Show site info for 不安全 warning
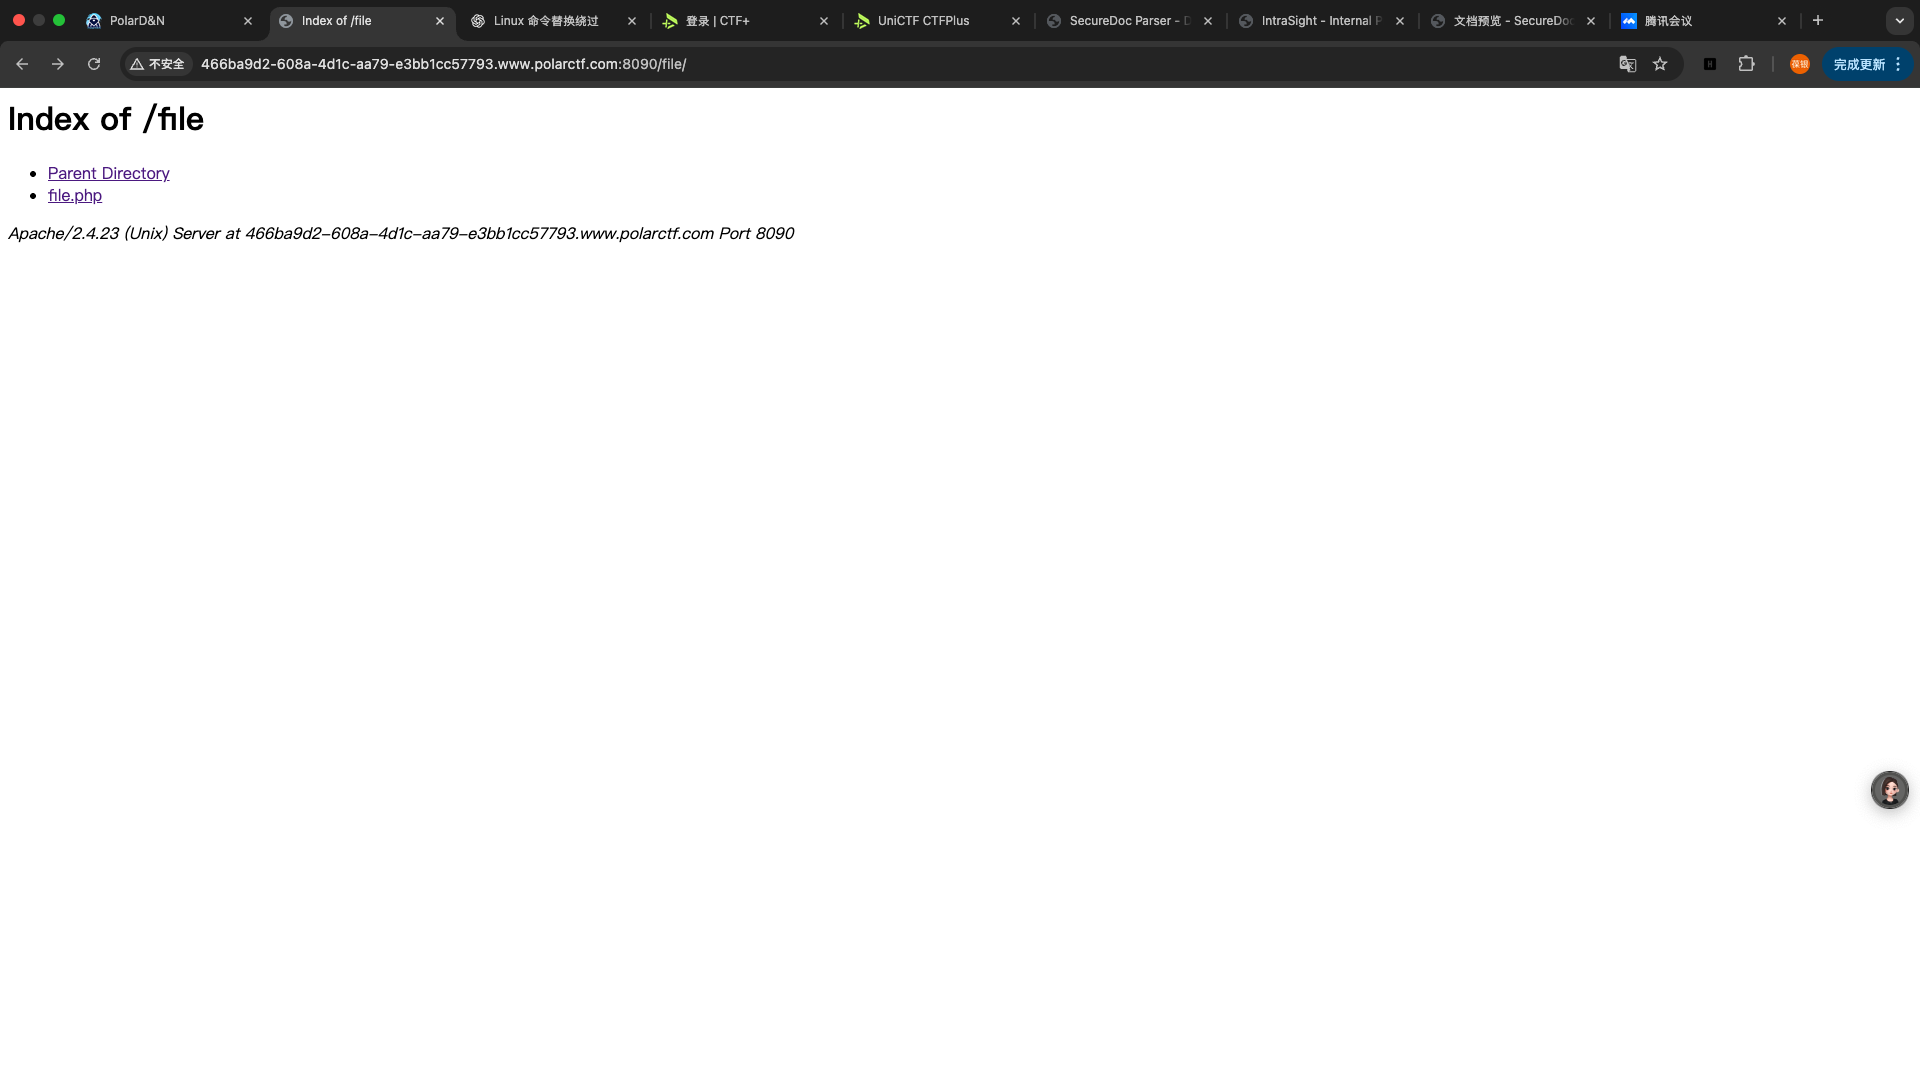Image resolution: width=1920 pixels, height=1080 pixels. point(158,64)
